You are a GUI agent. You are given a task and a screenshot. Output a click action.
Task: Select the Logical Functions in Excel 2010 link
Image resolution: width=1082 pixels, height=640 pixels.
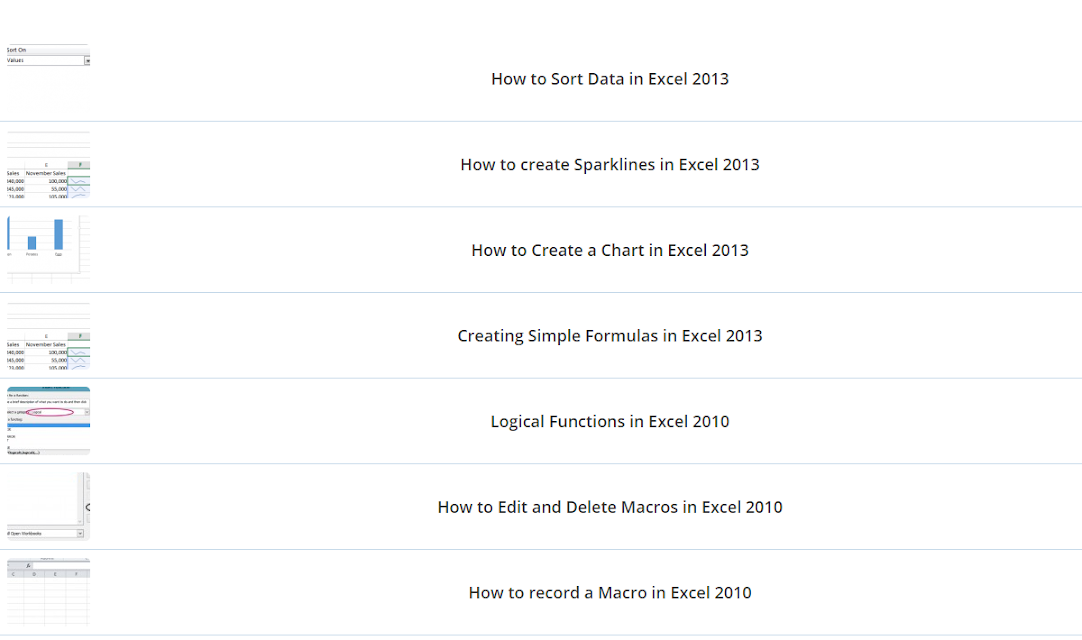[609, 422]
